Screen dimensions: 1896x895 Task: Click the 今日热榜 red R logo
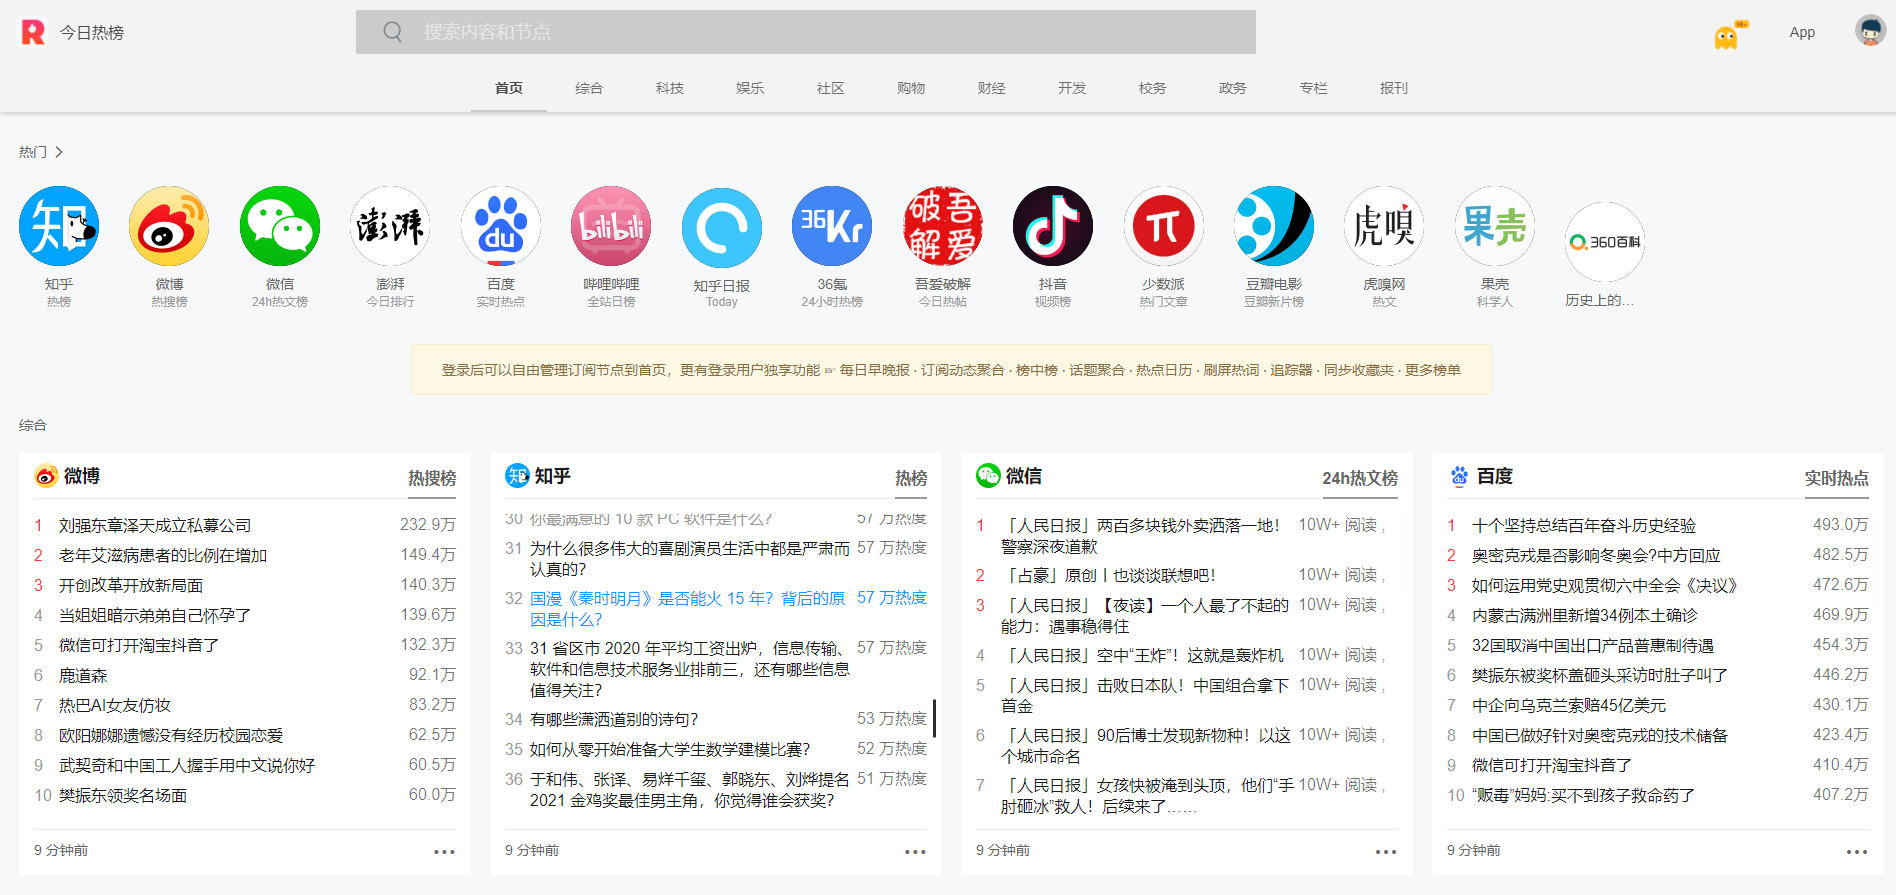coord(33,32)
